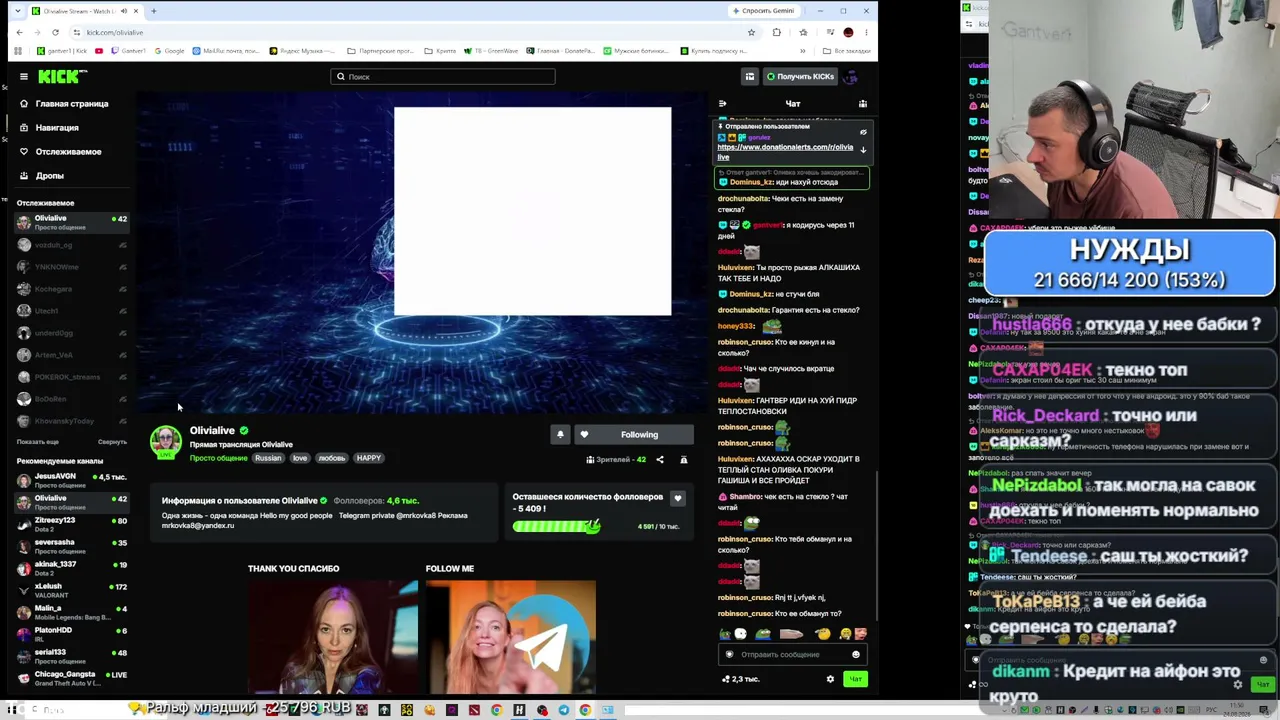Screen dimensions: 1280x720
Task: Open the FOLLOW ME Telegram panel image
Action: tap(510, 636)
